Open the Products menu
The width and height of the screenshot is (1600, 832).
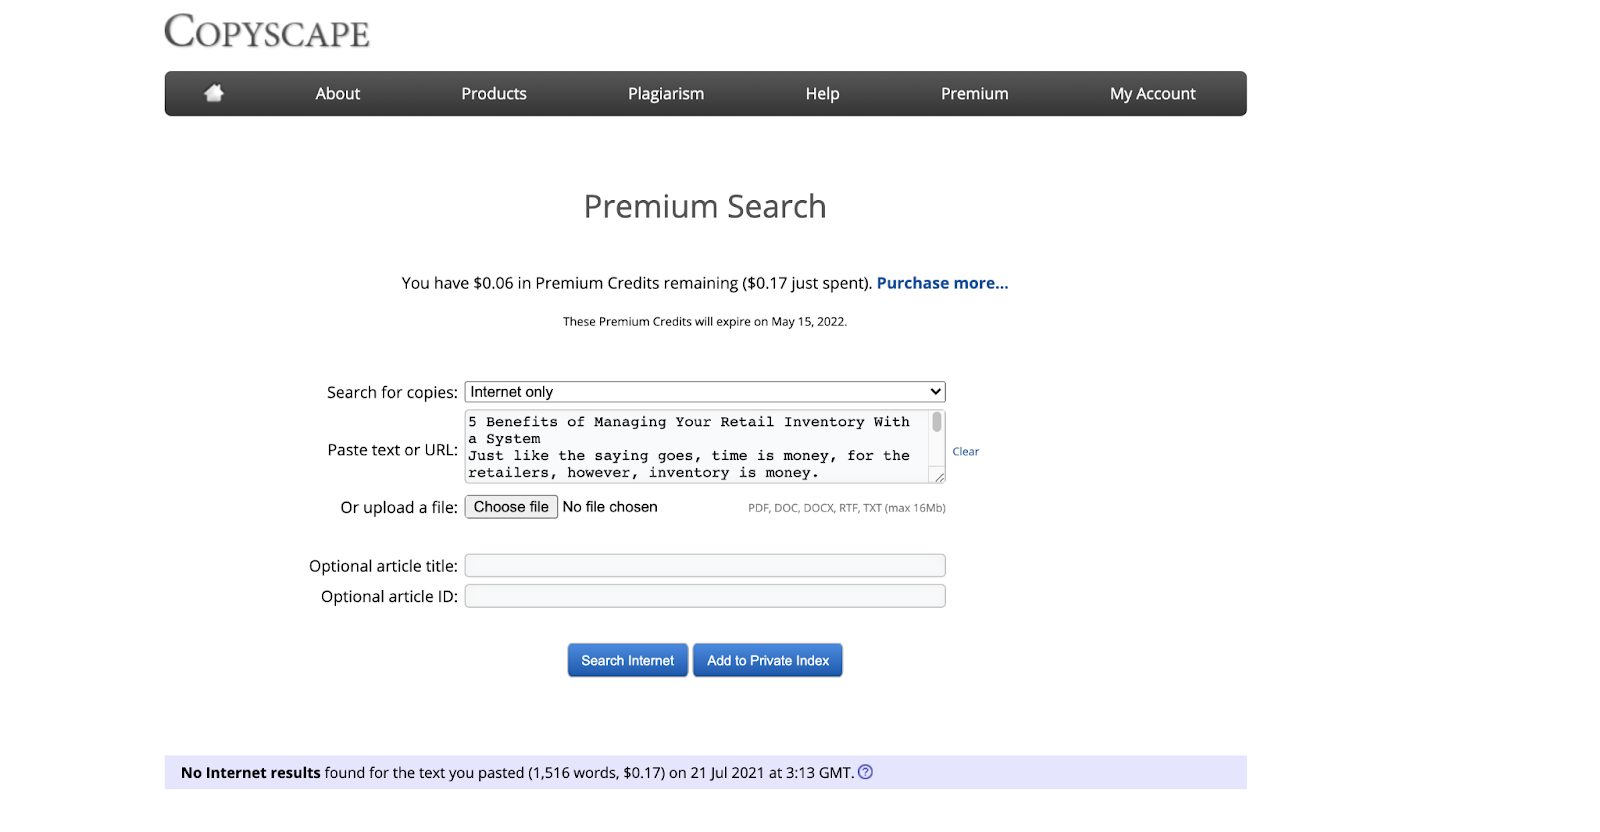pos(494,93)
